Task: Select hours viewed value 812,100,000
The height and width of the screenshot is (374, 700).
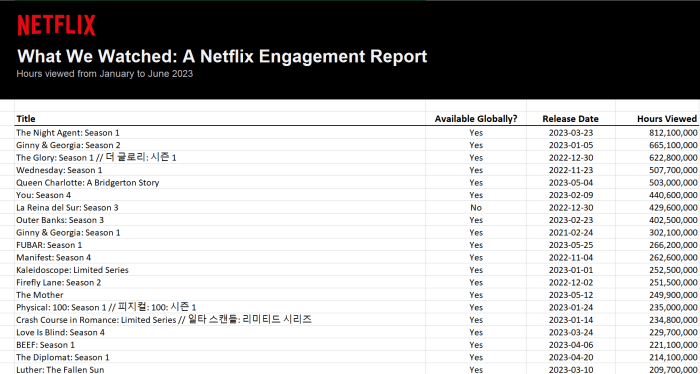Action: coord(673,133)
